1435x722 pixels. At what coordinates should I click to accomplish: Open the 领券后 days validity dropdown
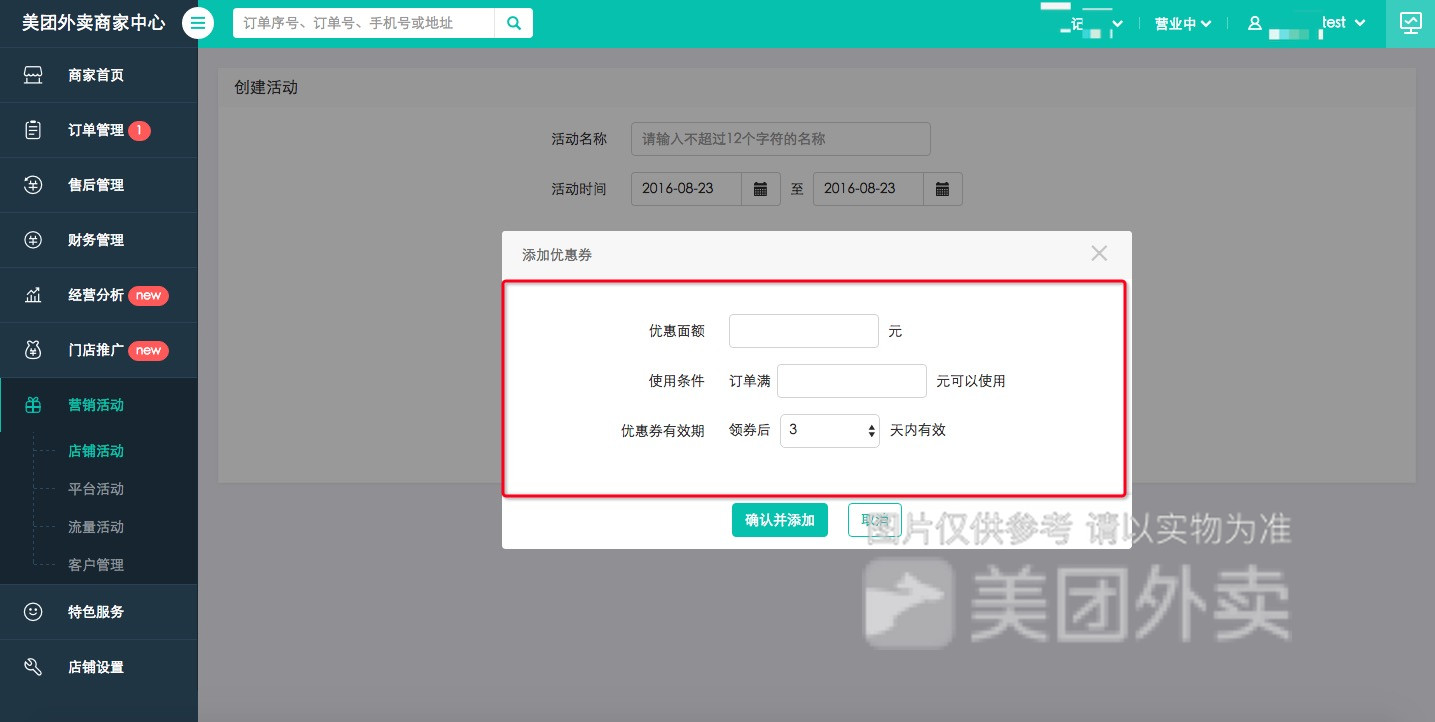829,430
